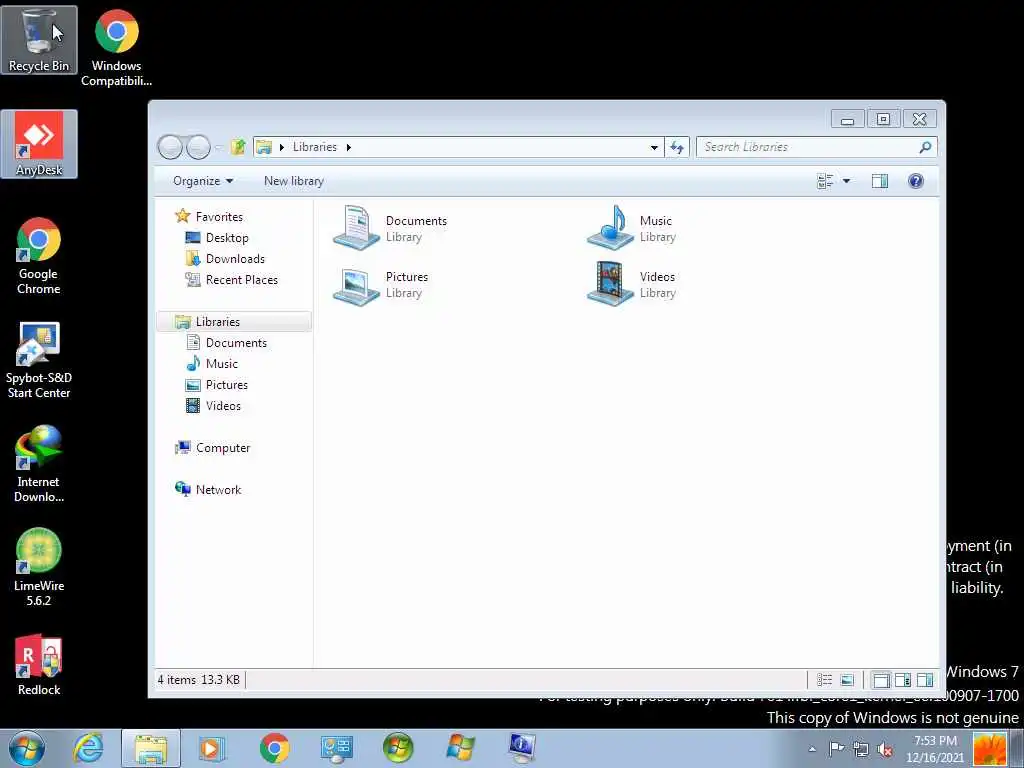
Task: Click the New library button
Action: pos(294,181)
